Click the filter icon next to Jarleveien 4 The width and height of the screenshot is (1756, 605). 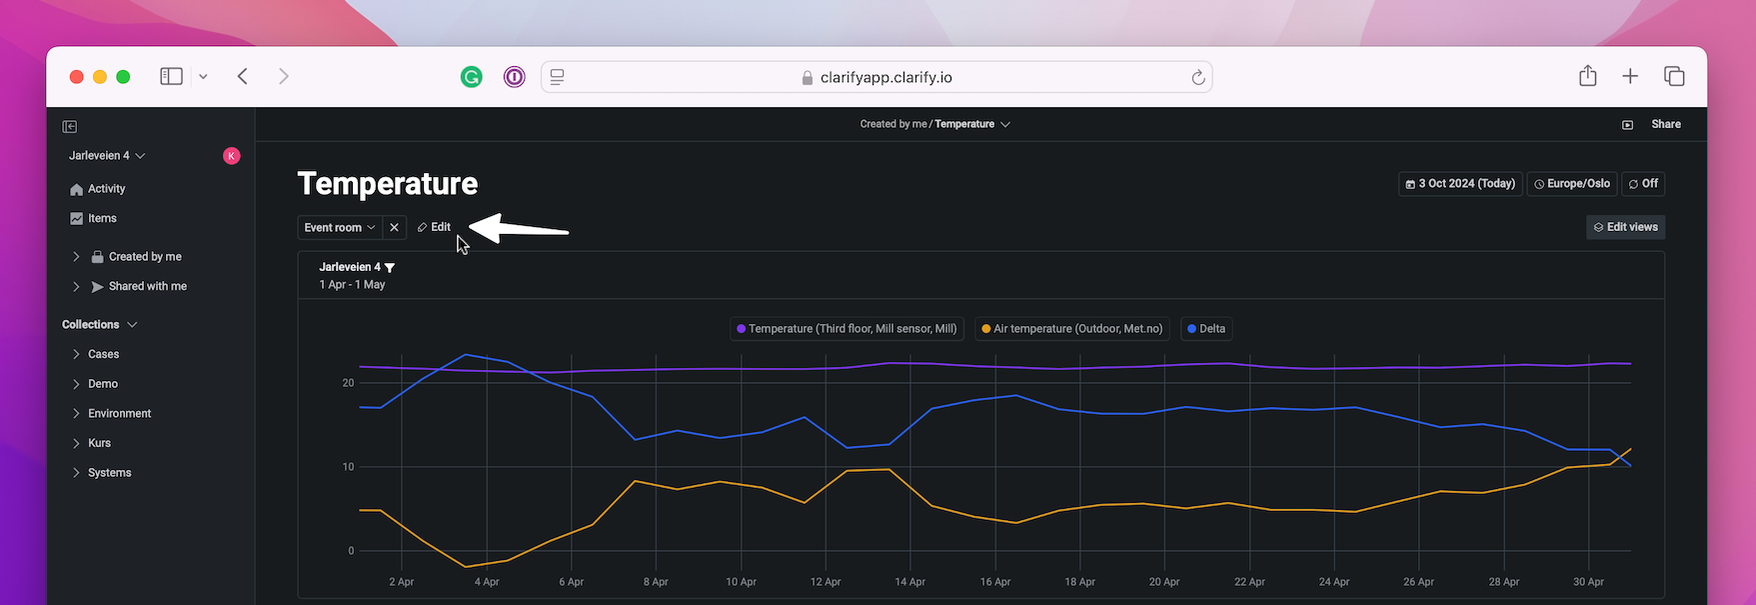tap(390, 268)
